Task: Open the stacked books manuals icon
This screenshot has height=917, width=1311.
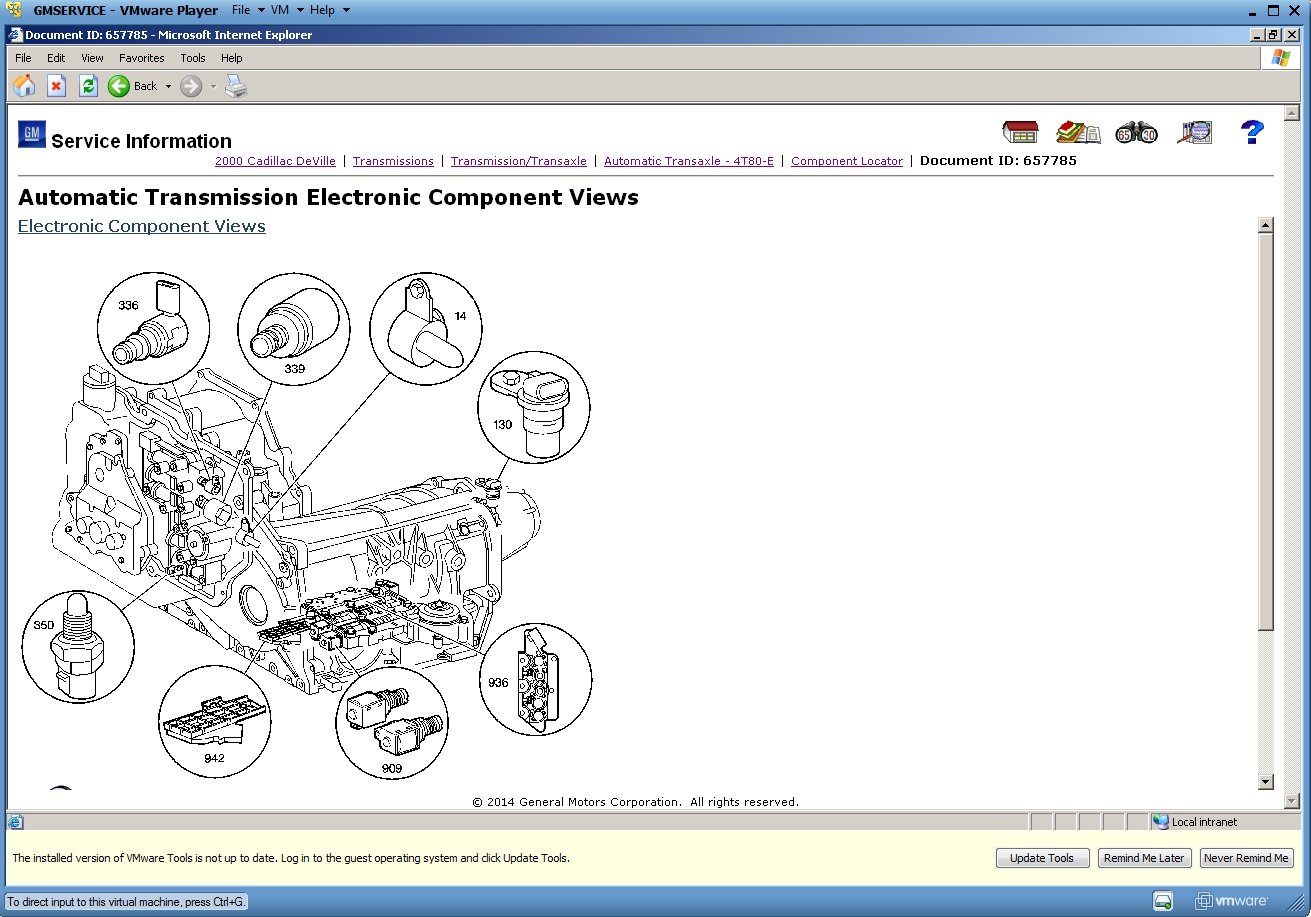Action: 1077,132
